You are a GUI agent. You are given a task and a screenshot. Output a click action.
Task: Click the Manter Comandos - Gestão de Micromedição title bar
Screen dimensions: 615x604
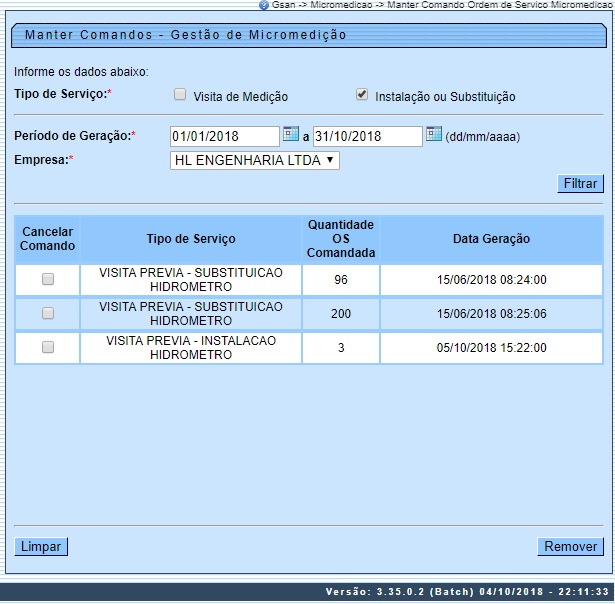tap(307, 35)
